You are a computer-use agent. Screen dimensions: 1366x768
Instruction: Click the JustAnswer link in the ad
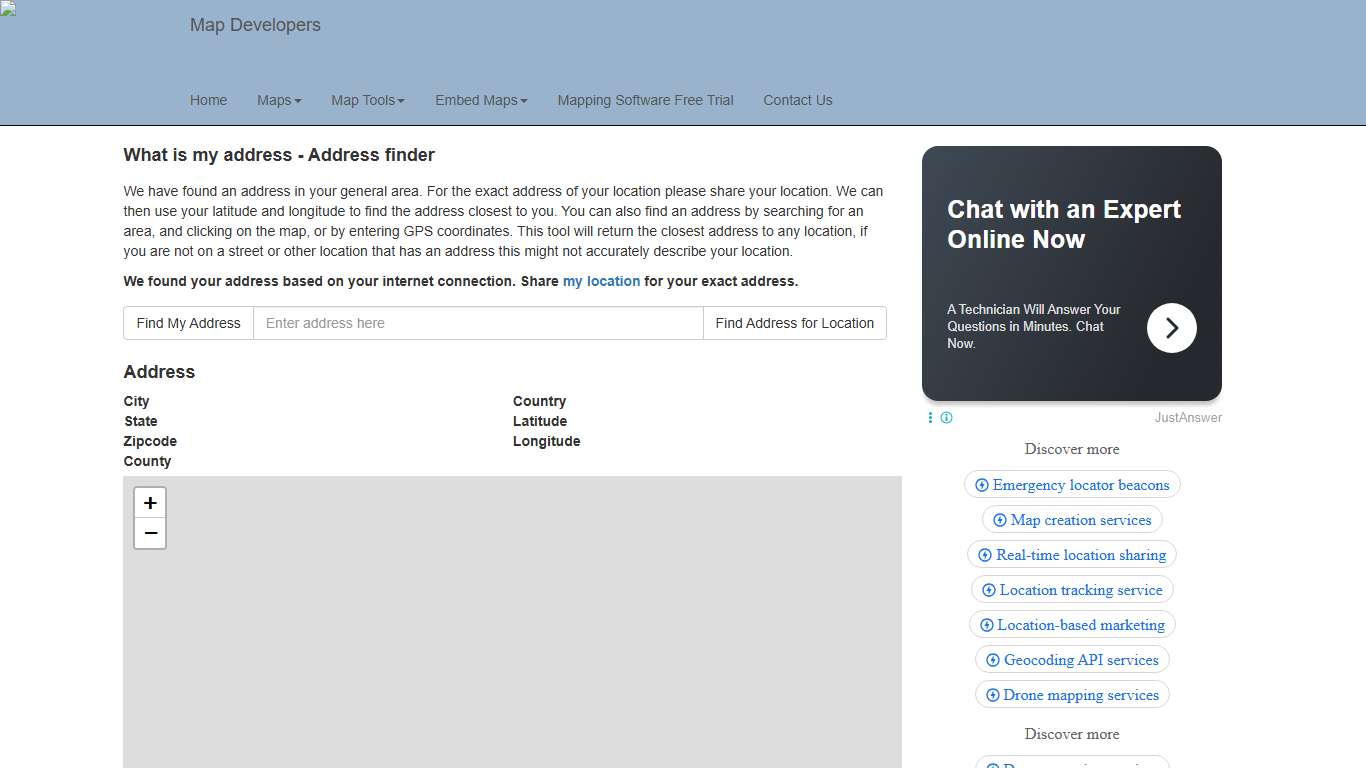coord(1188,417)
